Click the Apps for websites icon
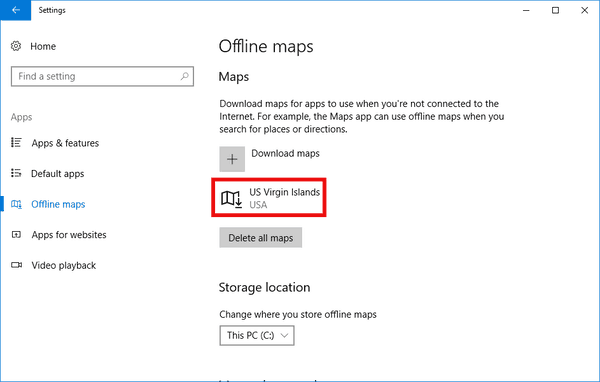This screenshot has width=600, height=382. coord(16,235)
